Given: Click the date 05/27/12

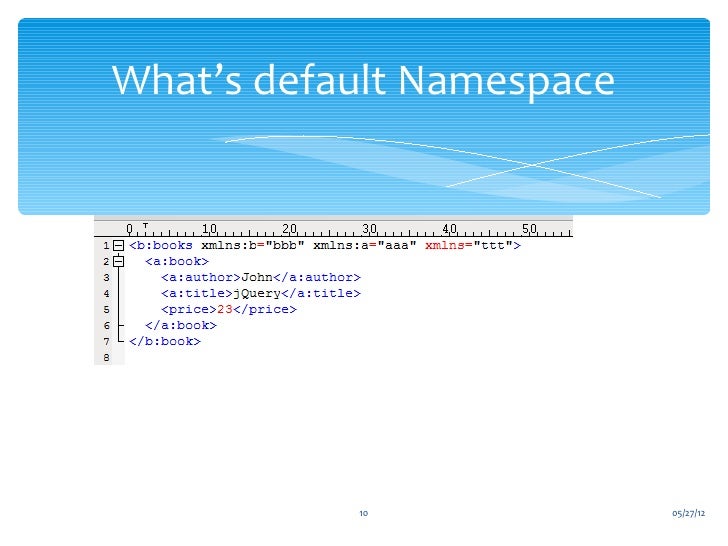Looking at the screenshot, I should click(689, 513).
